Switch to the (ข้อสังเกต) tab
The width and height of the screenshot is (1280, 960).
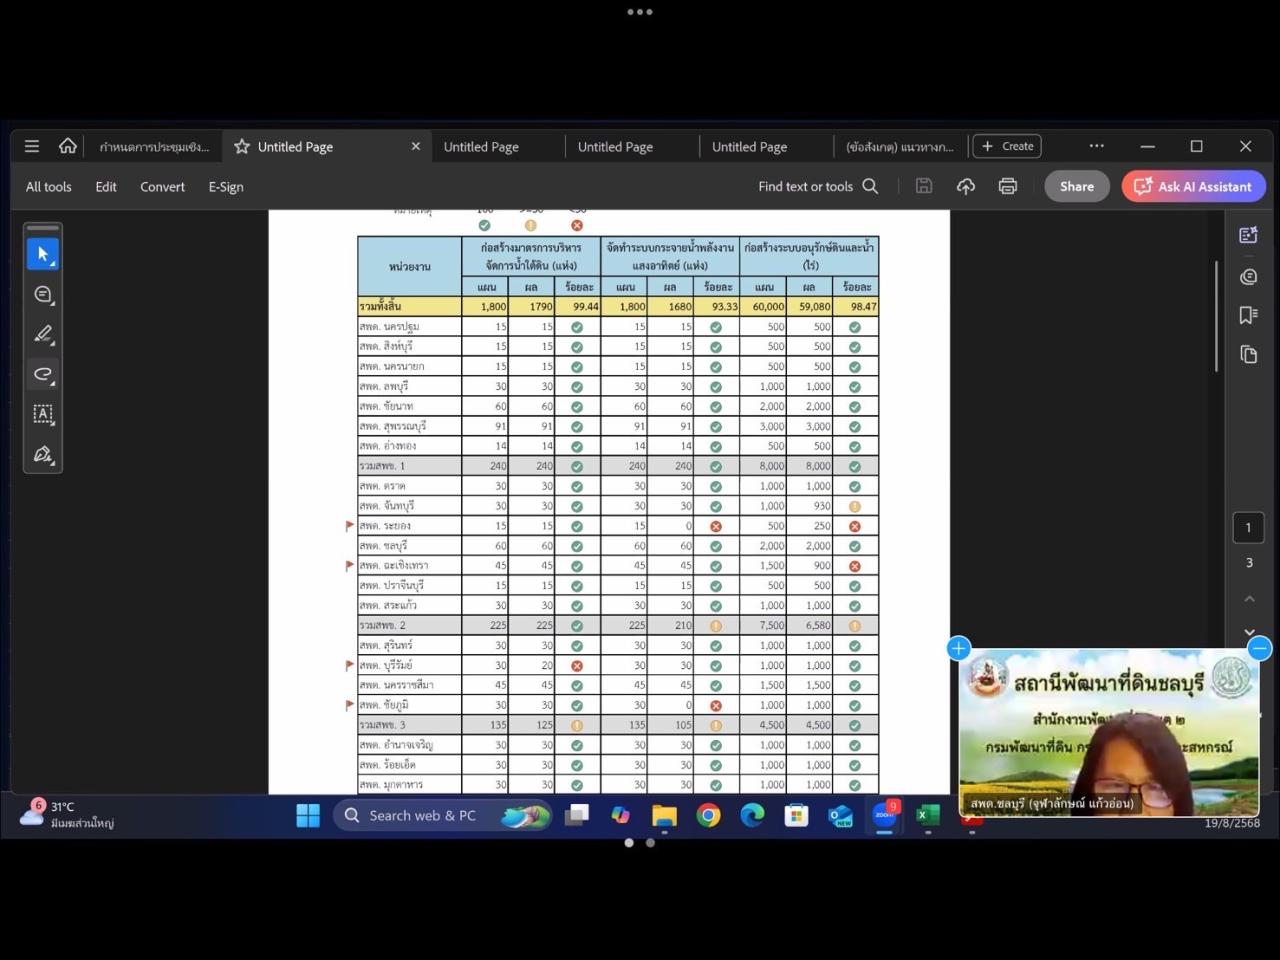point(899,147)
